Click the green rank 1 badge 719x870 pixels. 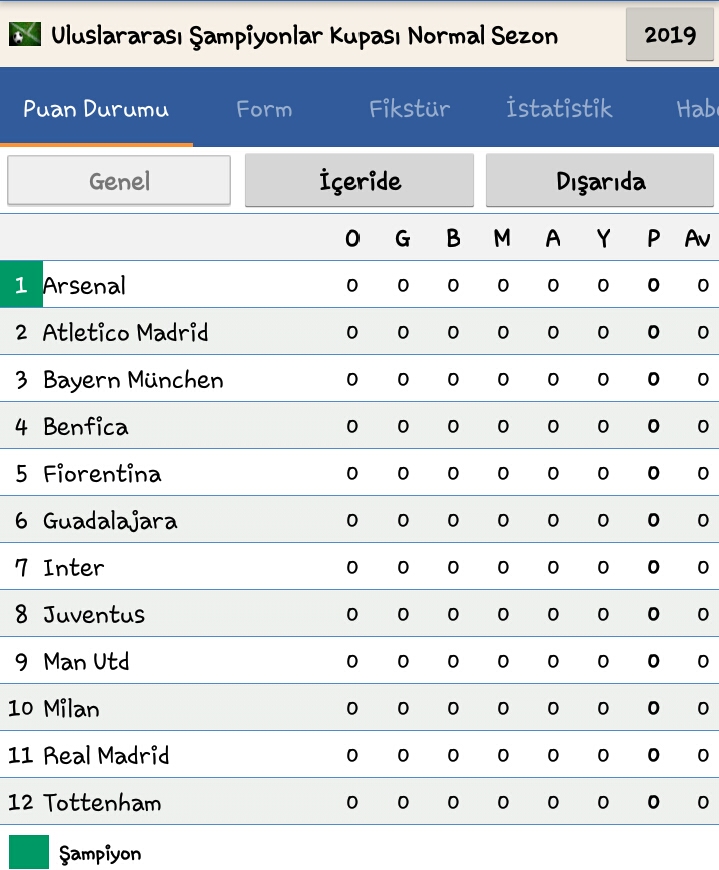(21, 284)
